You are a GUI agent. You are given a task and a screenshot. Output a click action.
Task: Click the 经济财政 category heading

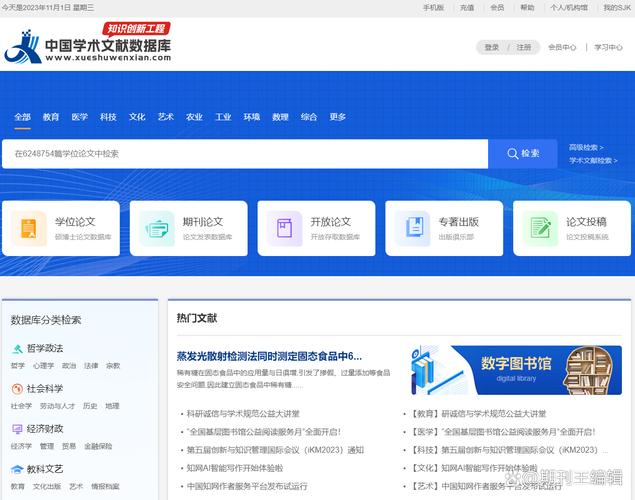coord(45,429)
